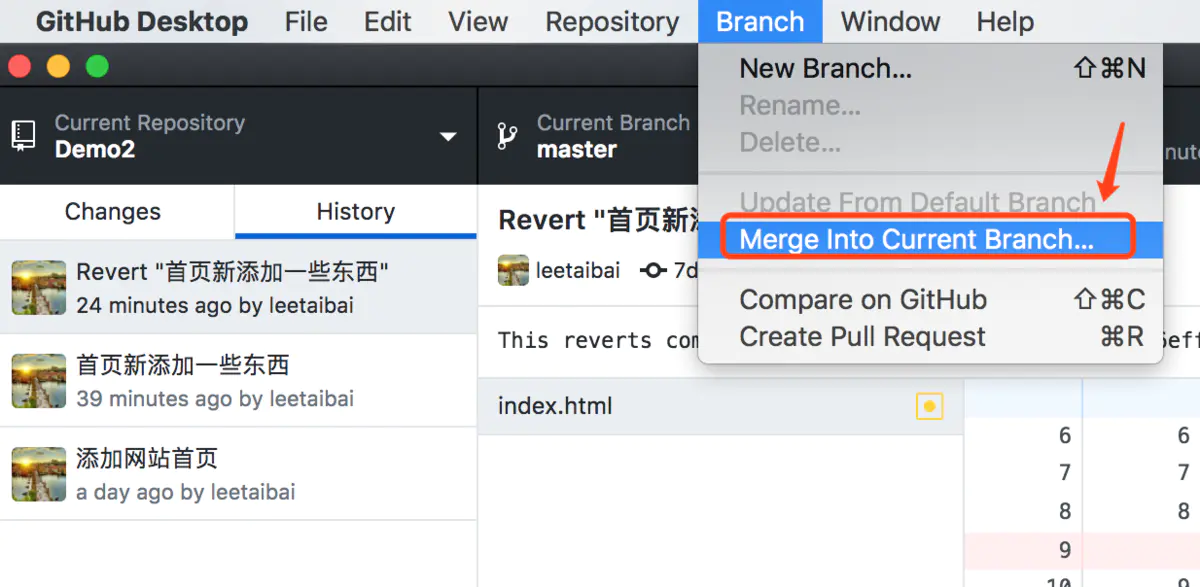This screenshot has width=1200, height=587.
Task: Open the Repository menu
Action: (612, 21)
